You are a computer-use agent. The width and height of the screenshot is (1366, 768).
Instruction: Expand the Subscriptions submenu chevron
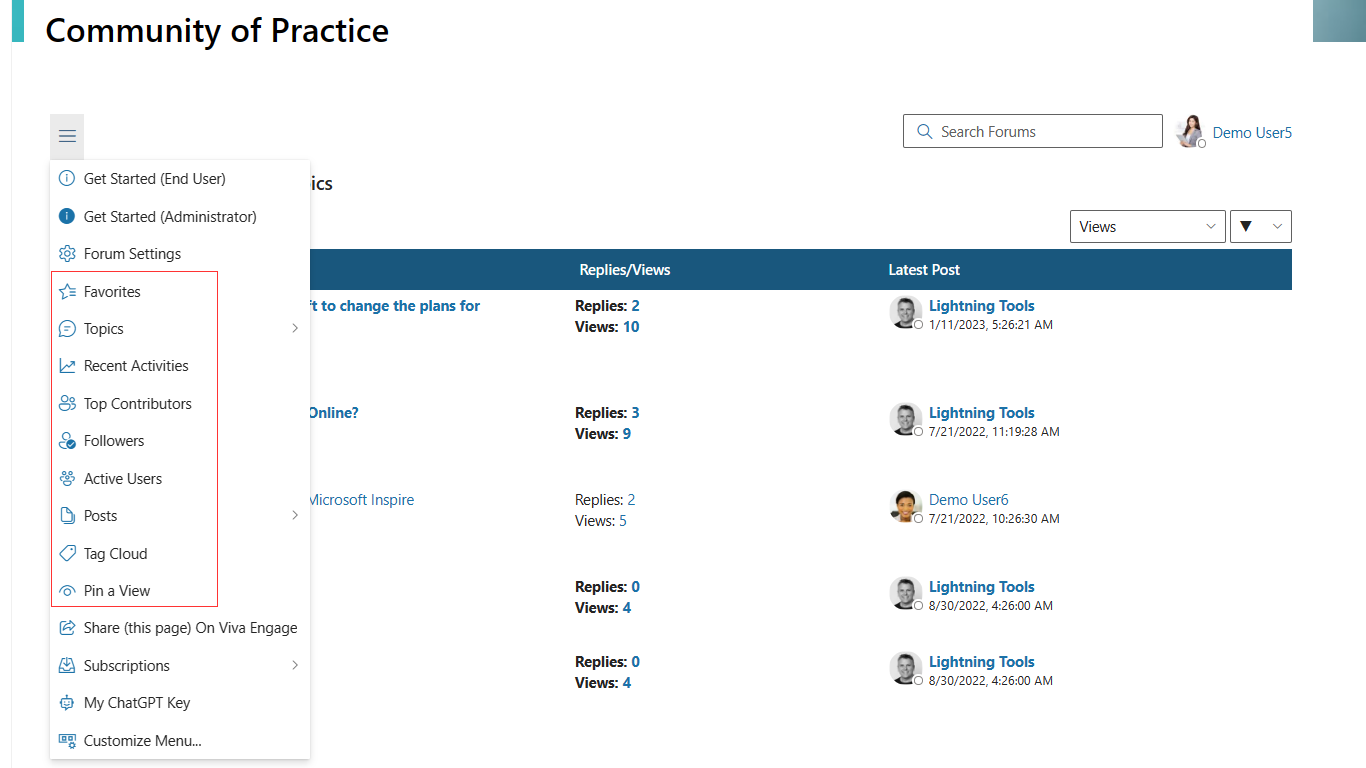(295, 666)
